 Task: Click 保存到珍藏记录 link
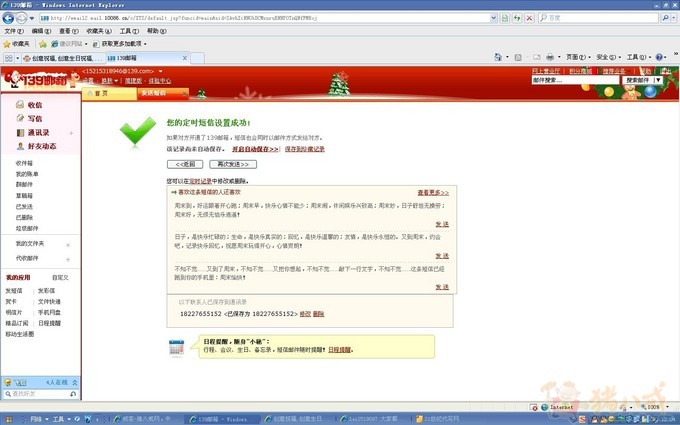coord(304,149)
